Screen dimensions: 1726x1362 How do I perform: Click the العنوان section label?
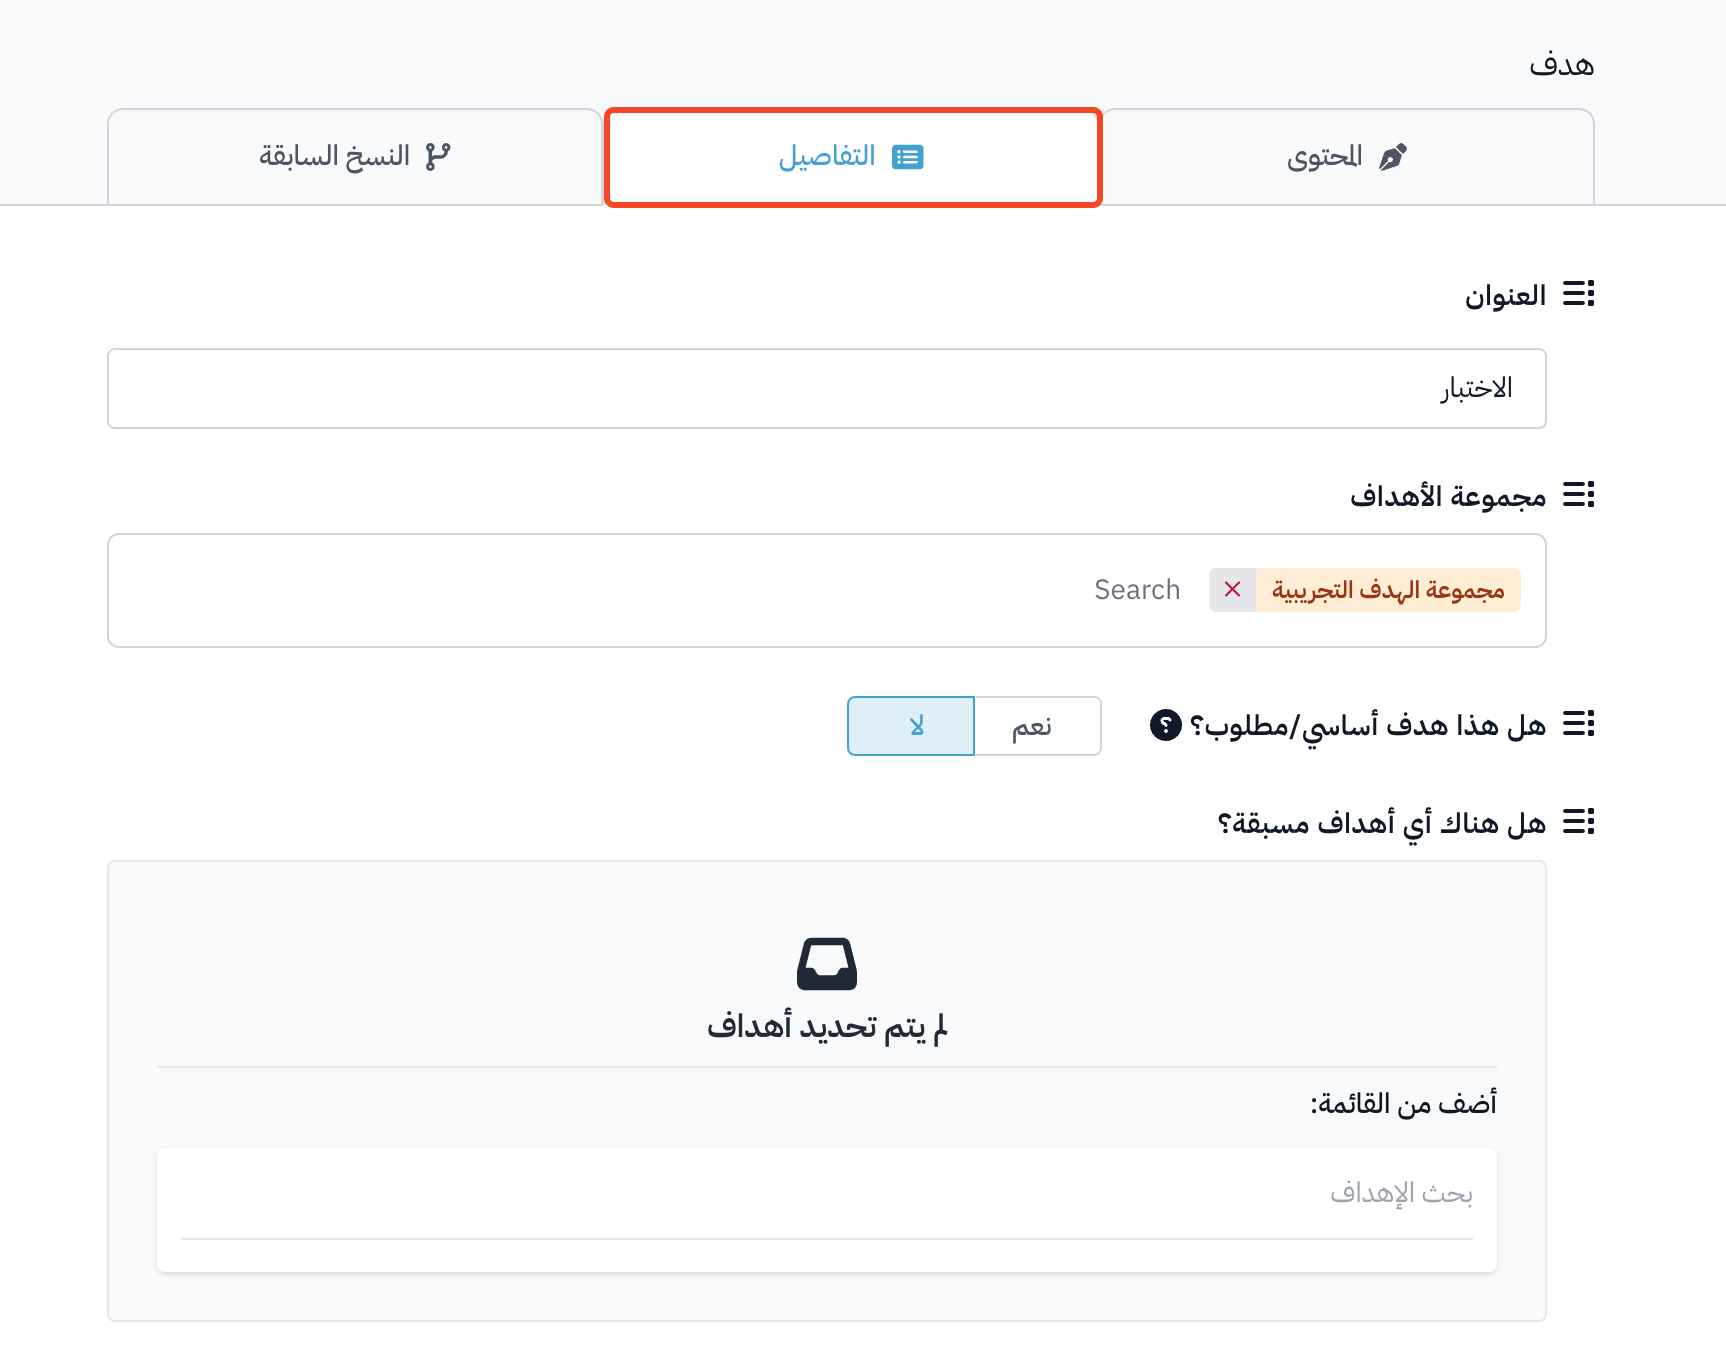1505,295
